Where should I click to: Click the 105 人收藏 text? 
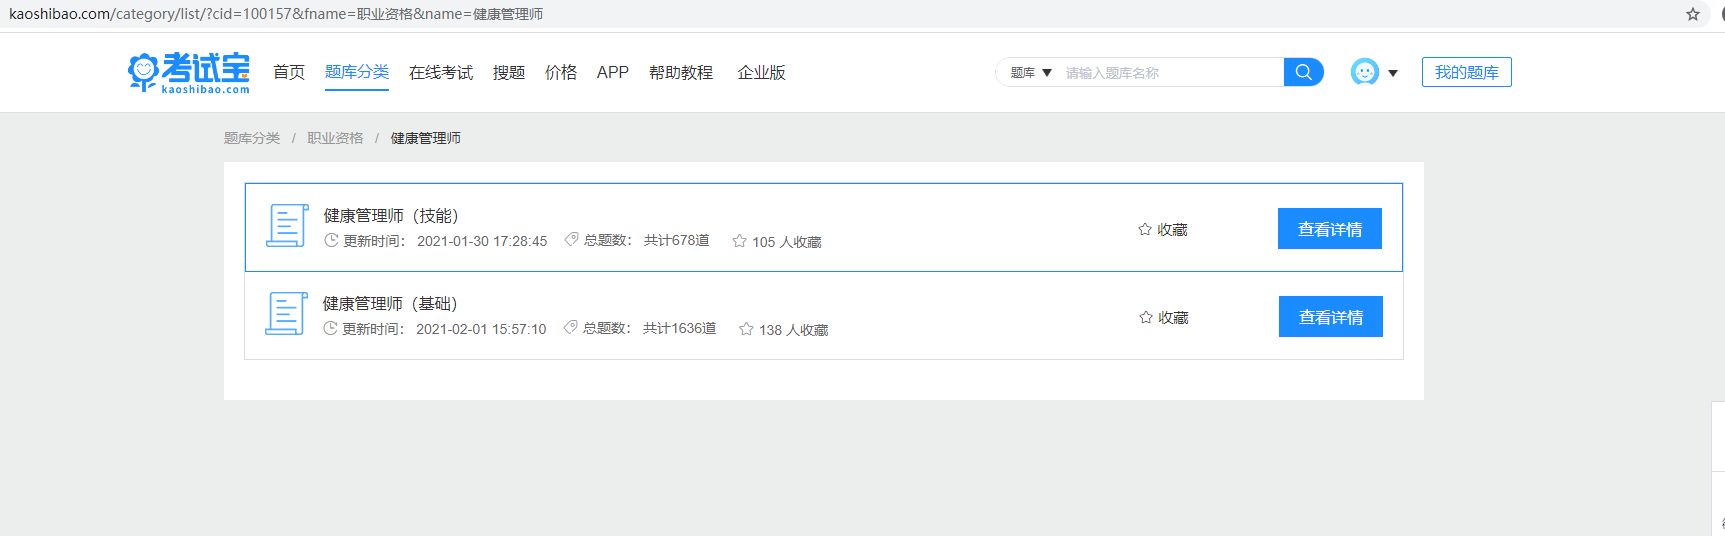click(x=787, y=242)
